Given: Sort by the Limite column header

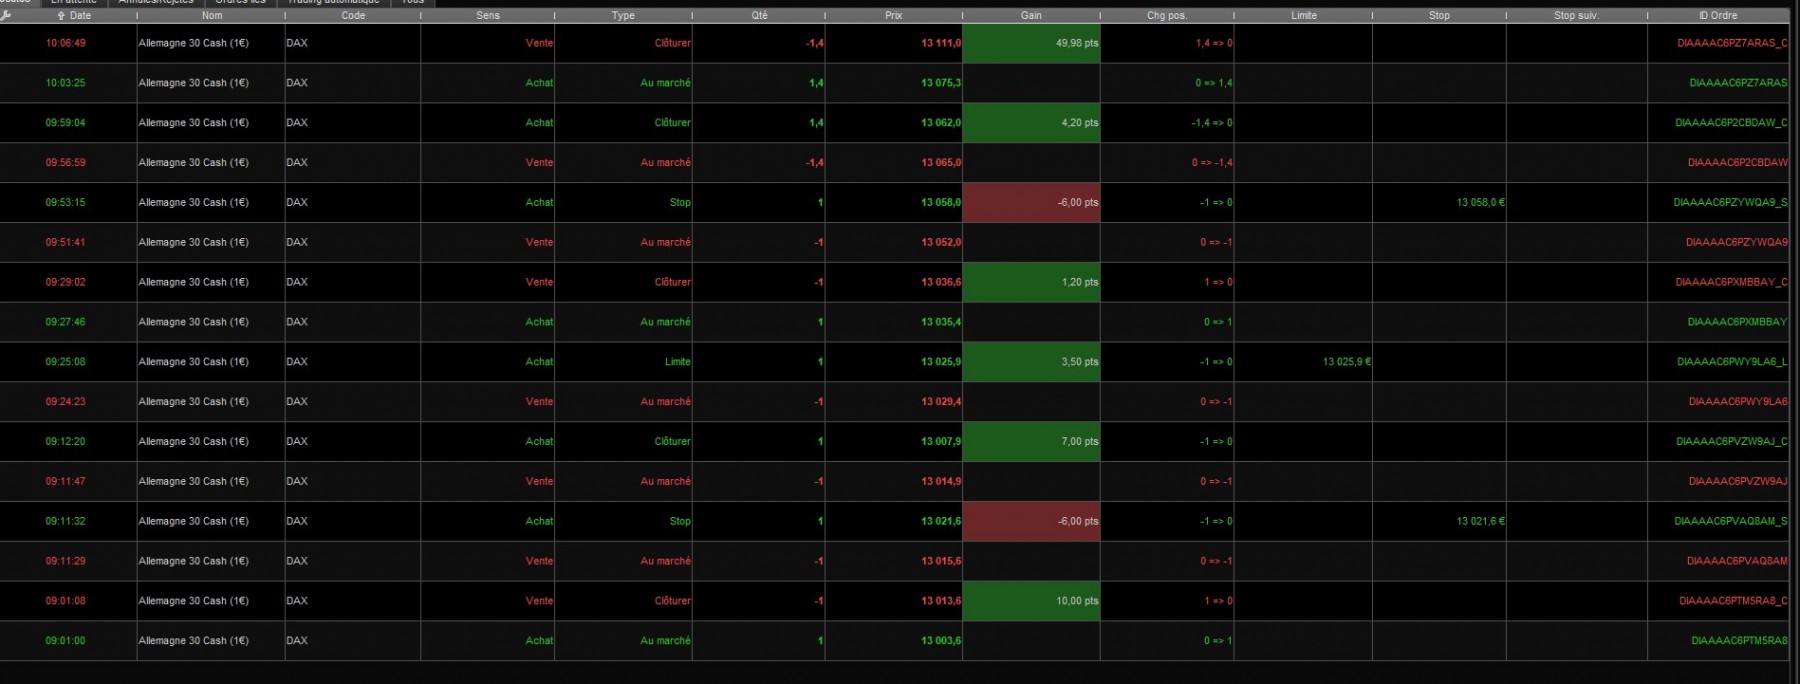Looking at the screenshot, I should point(1304,15).
